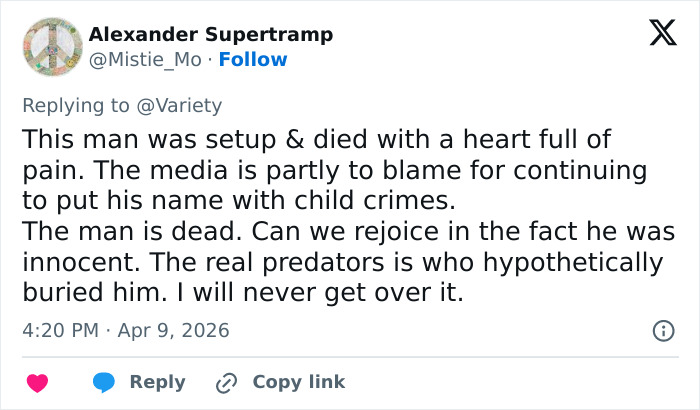Click the blue reply speech bubble icon
The height and width of the screenshot is (410, 700).
pos(104,383)
